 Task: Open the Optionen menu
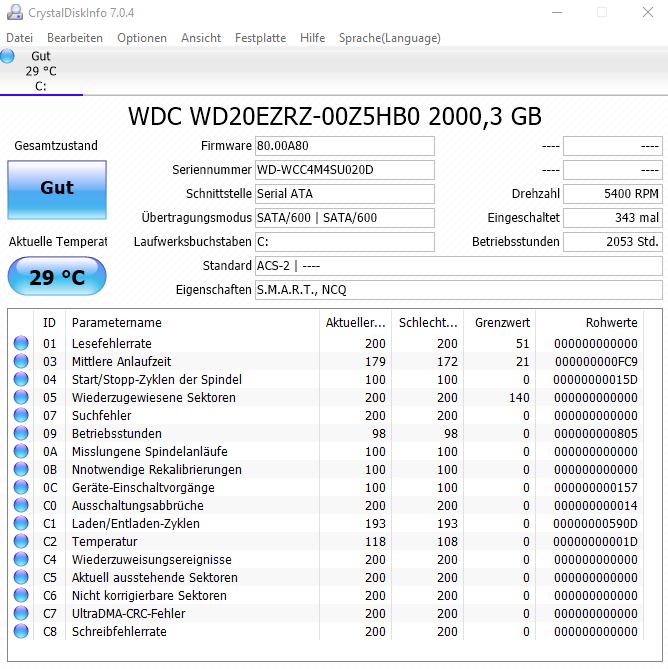coord(142,38)
